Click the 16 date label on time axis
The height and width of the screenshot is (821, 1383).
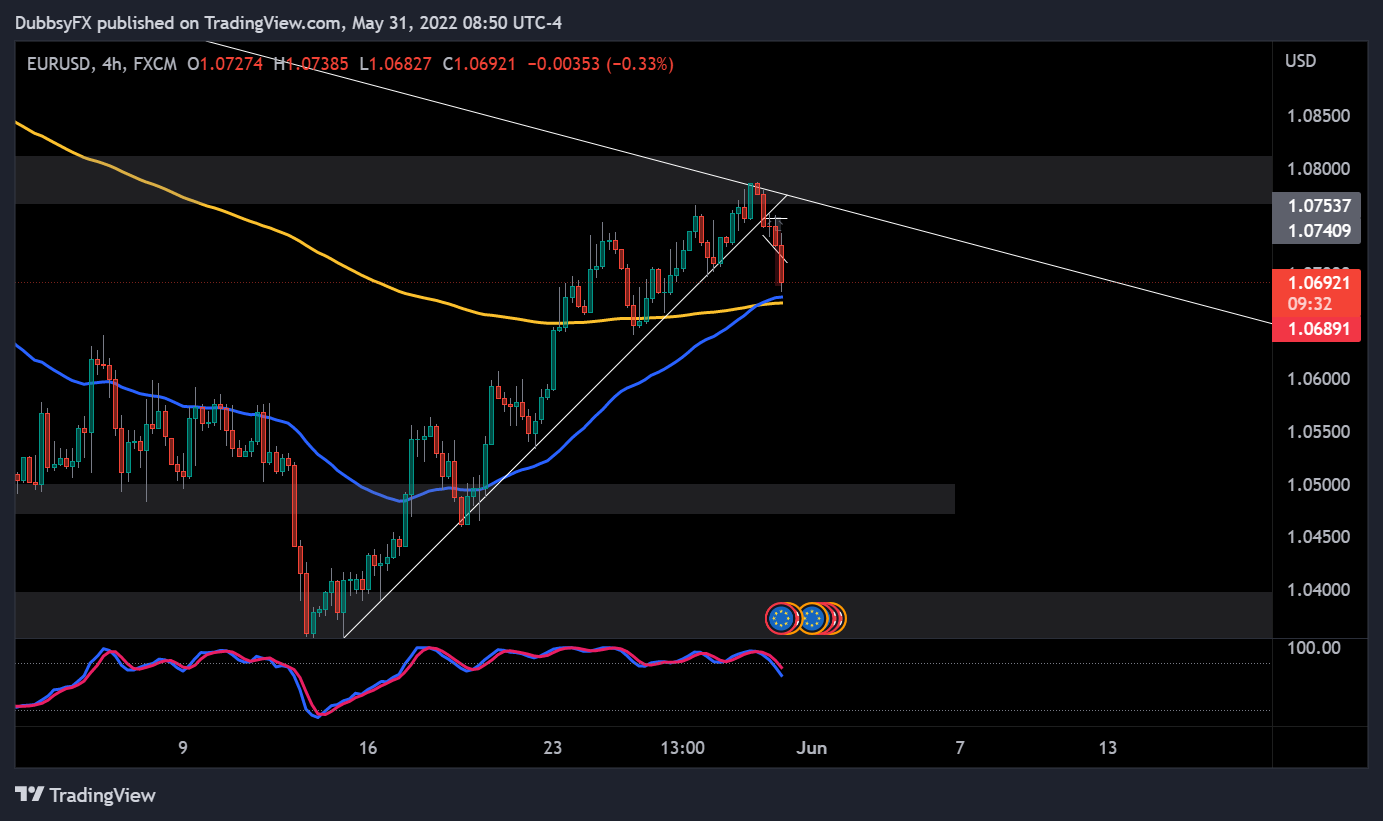368,748
